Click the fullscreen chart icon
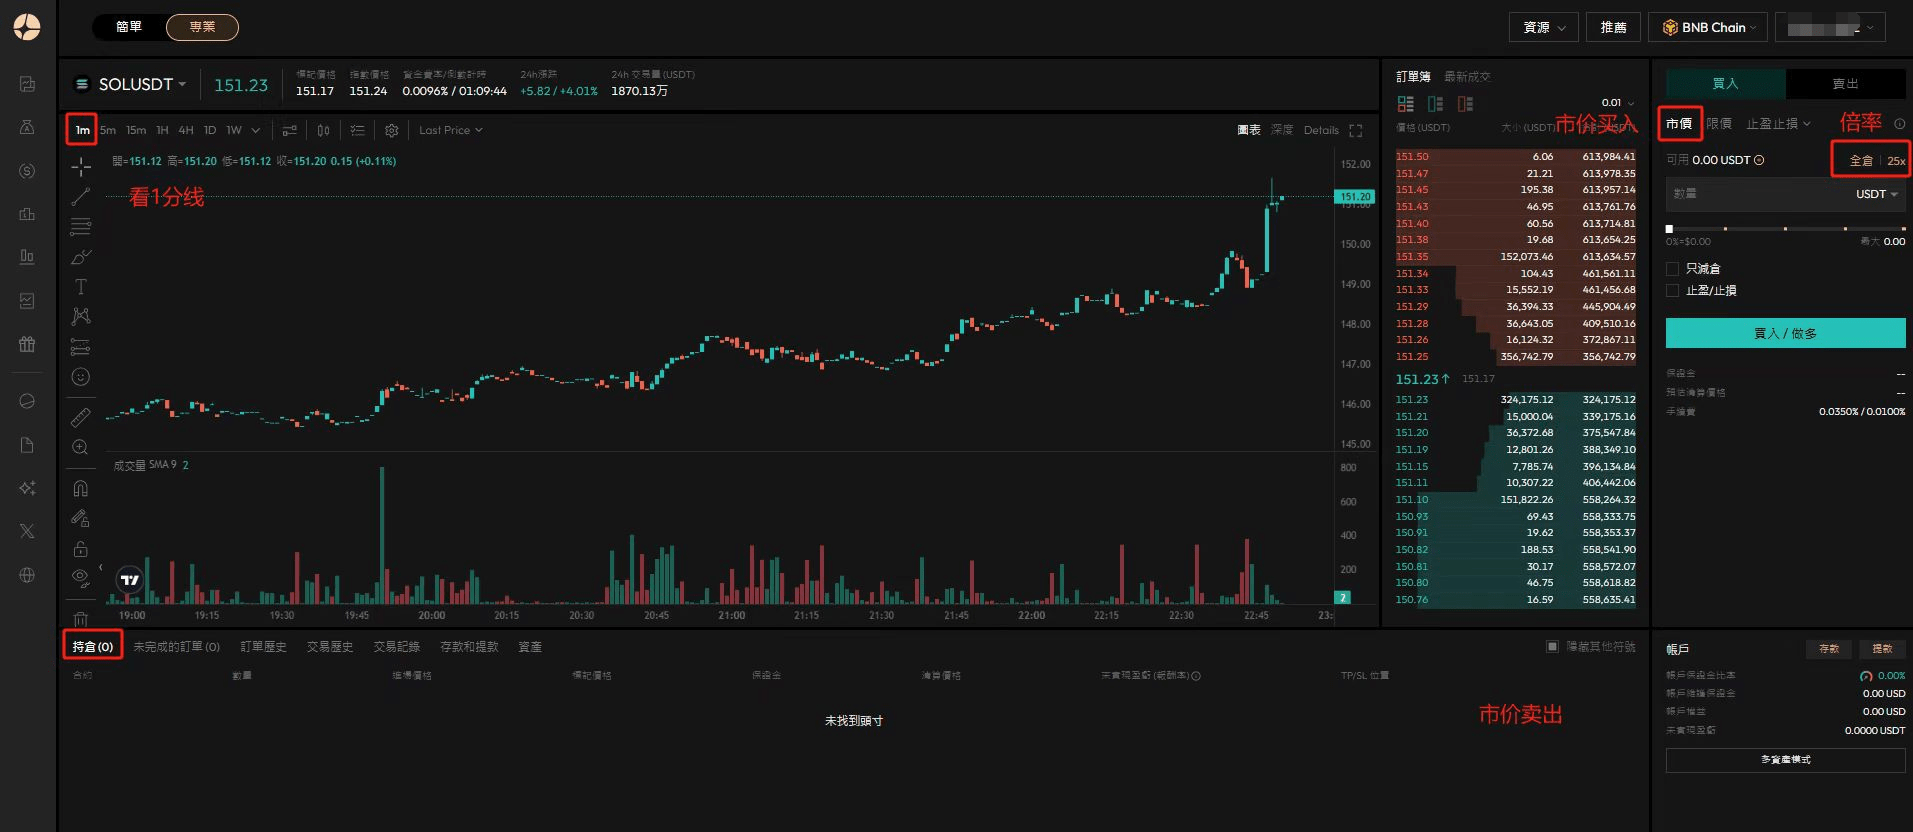 click(1356, 130)
